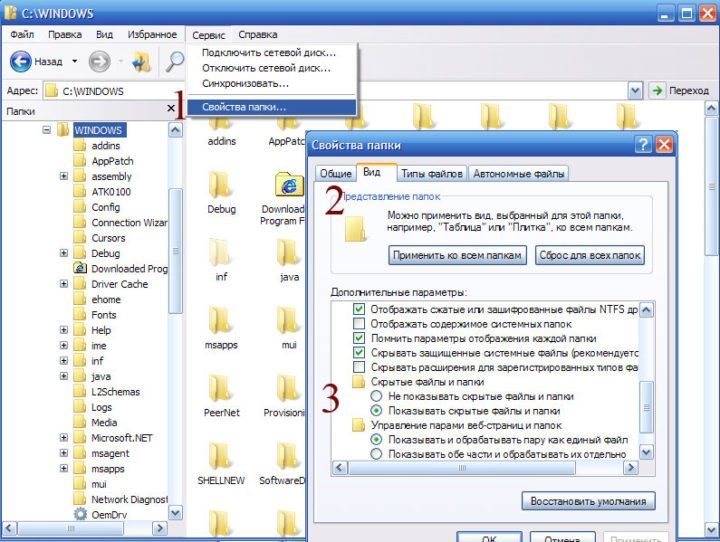Viewport: 720px width, 542px height.
Task: Open the Debug folder icon in file pane
Action: click(x=221, y=186)
